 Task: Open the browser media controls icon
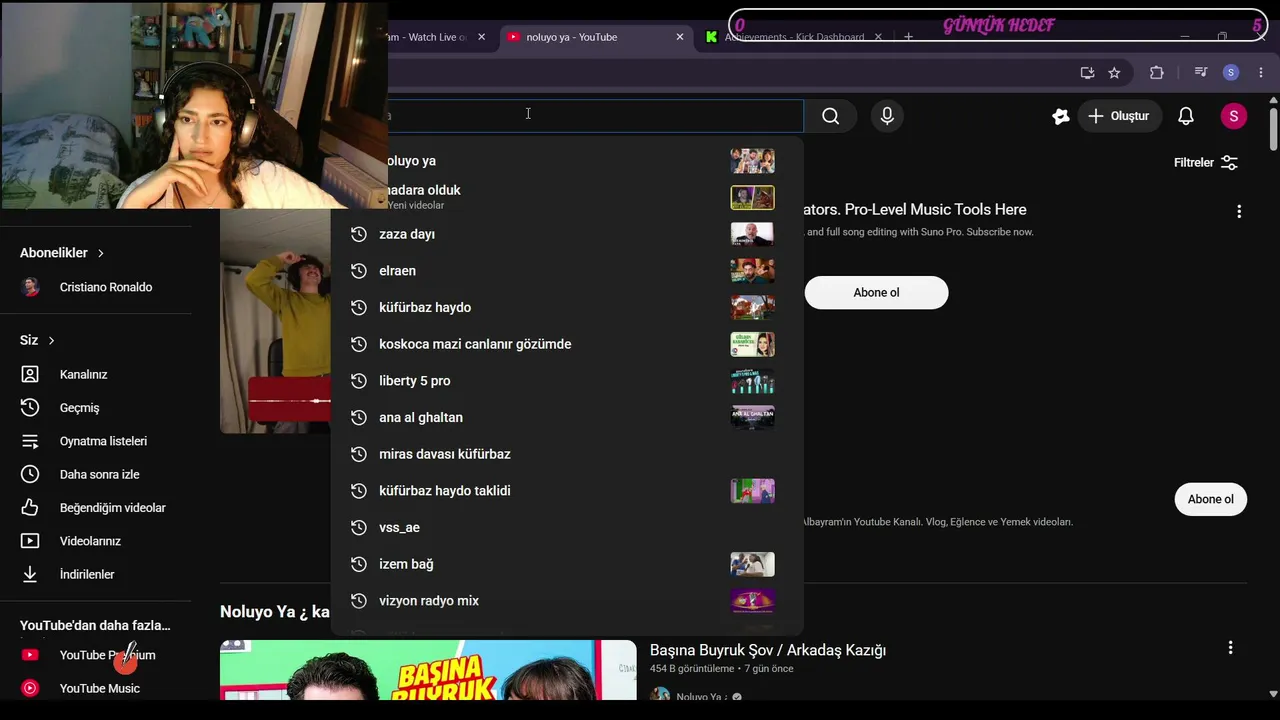[x=1201, y=72]
